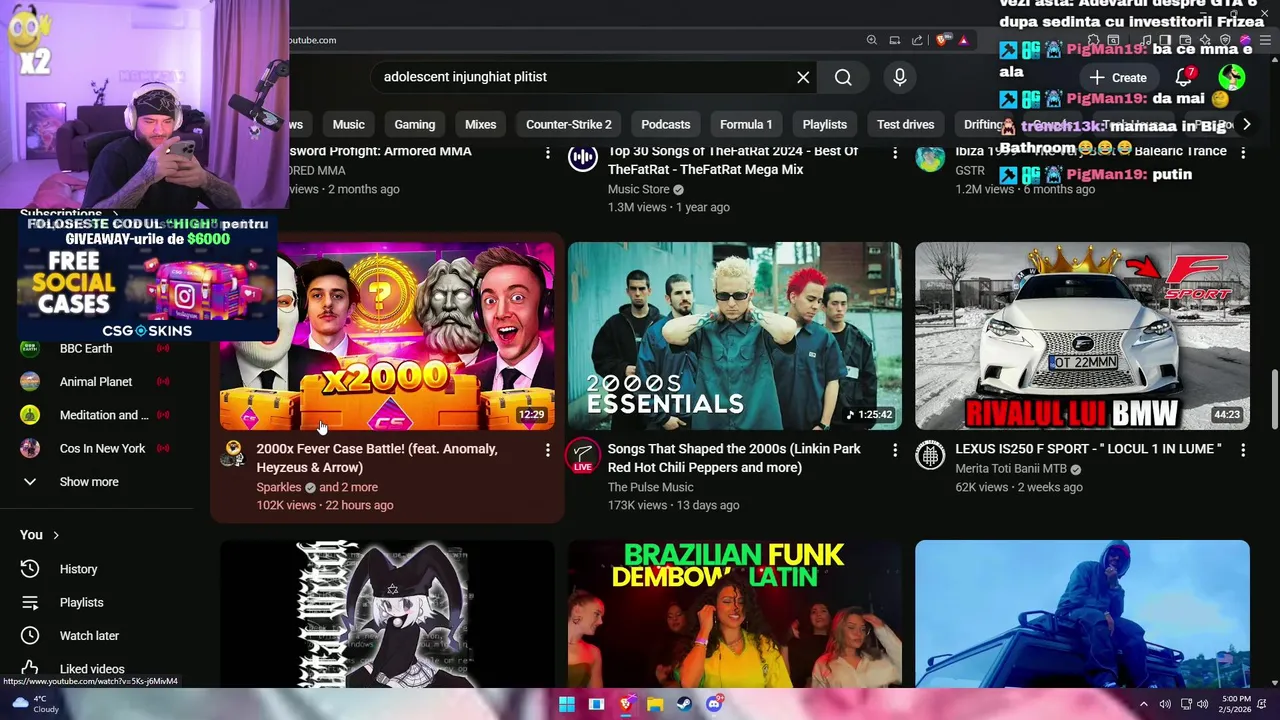Select the Playlists filter chip
This screenshot has height=720, width=1280.
tap(825, 124)
